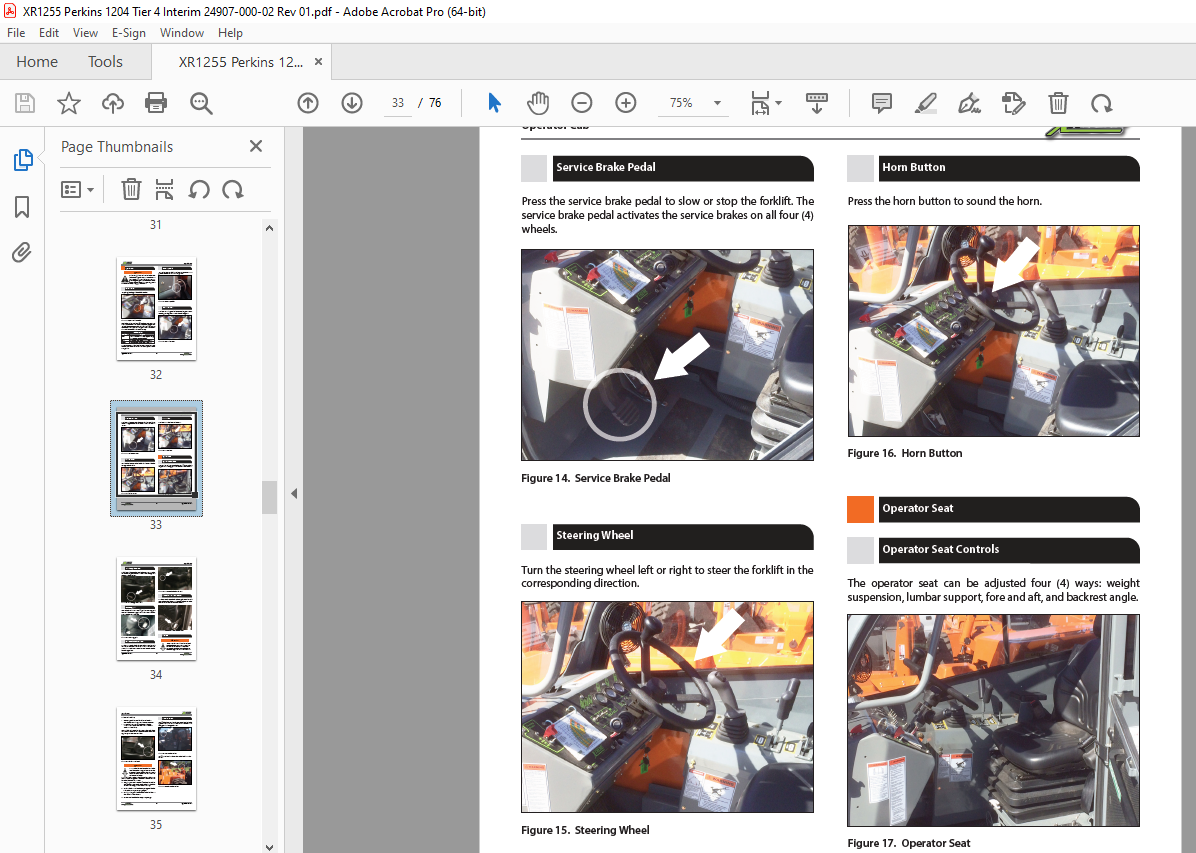Click the Operator Seat Controls heading
This screenshot has width=1196, height=853.
(x=940, y=549)
